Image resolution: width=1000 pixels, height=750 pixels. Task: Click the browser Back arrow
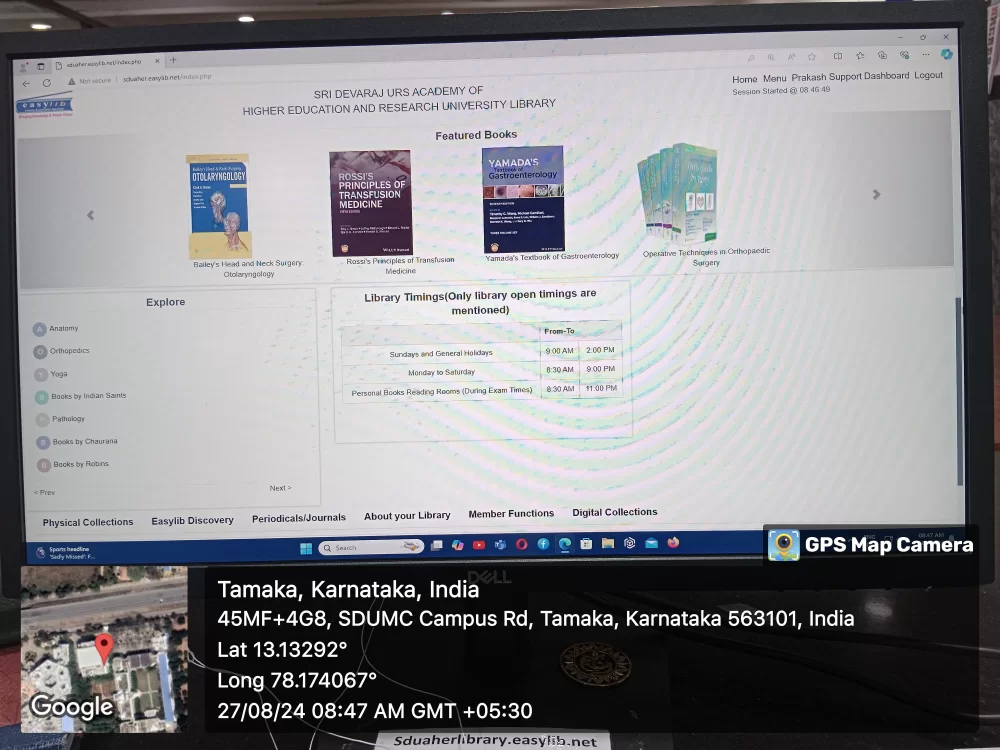tap(26, 84)
